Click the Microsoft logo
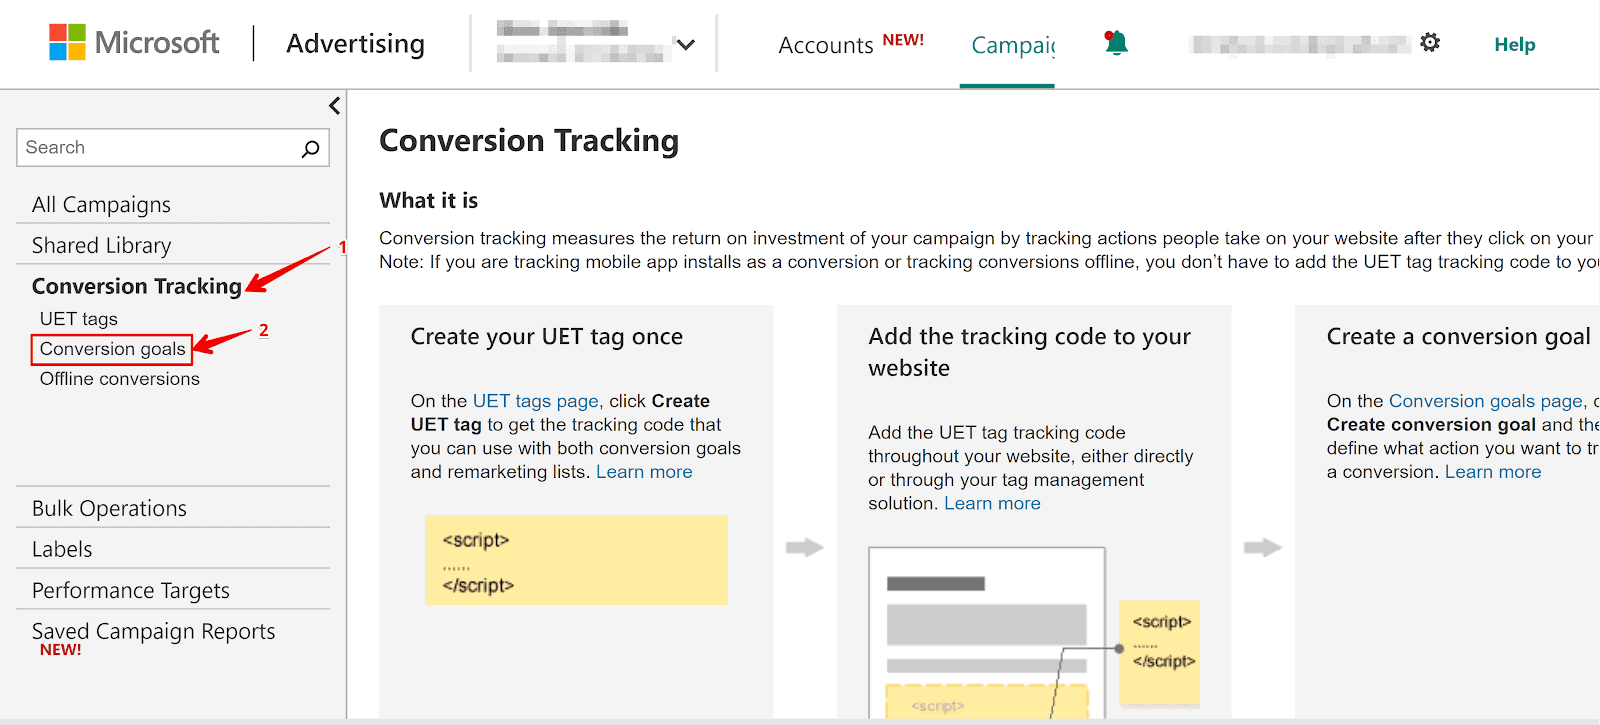Image resolution: width=1600 pixels, height=725 pixels. [x=134, y=43]
